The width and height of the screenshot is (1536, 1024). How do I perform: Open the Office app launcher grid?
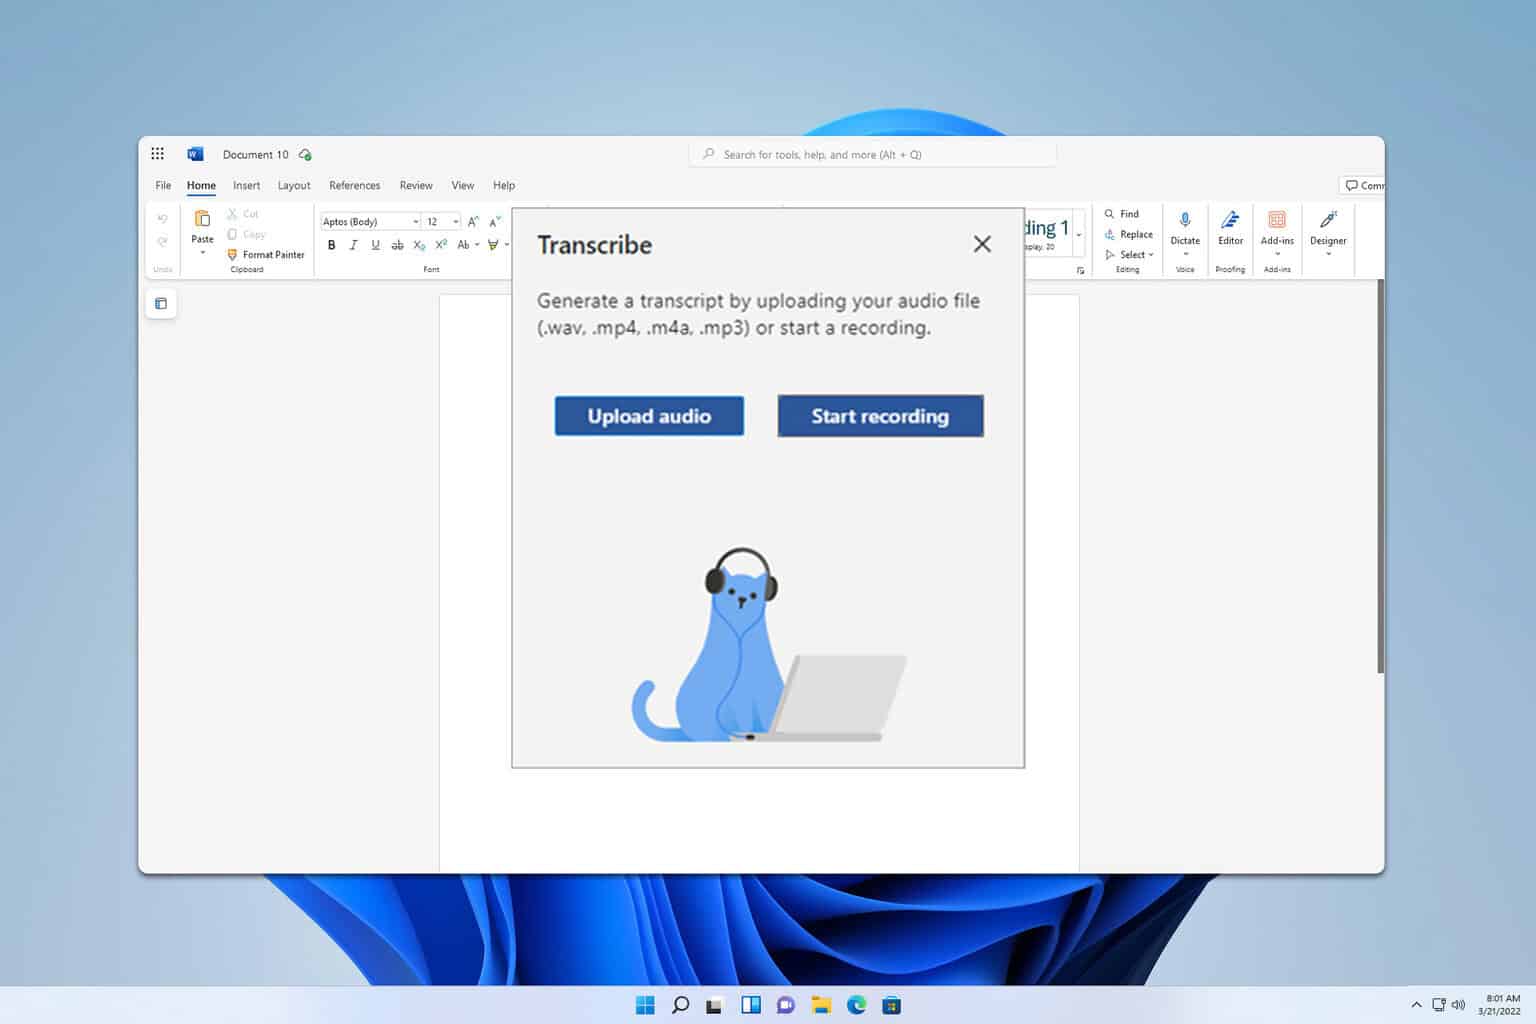(x=157, y=154)
